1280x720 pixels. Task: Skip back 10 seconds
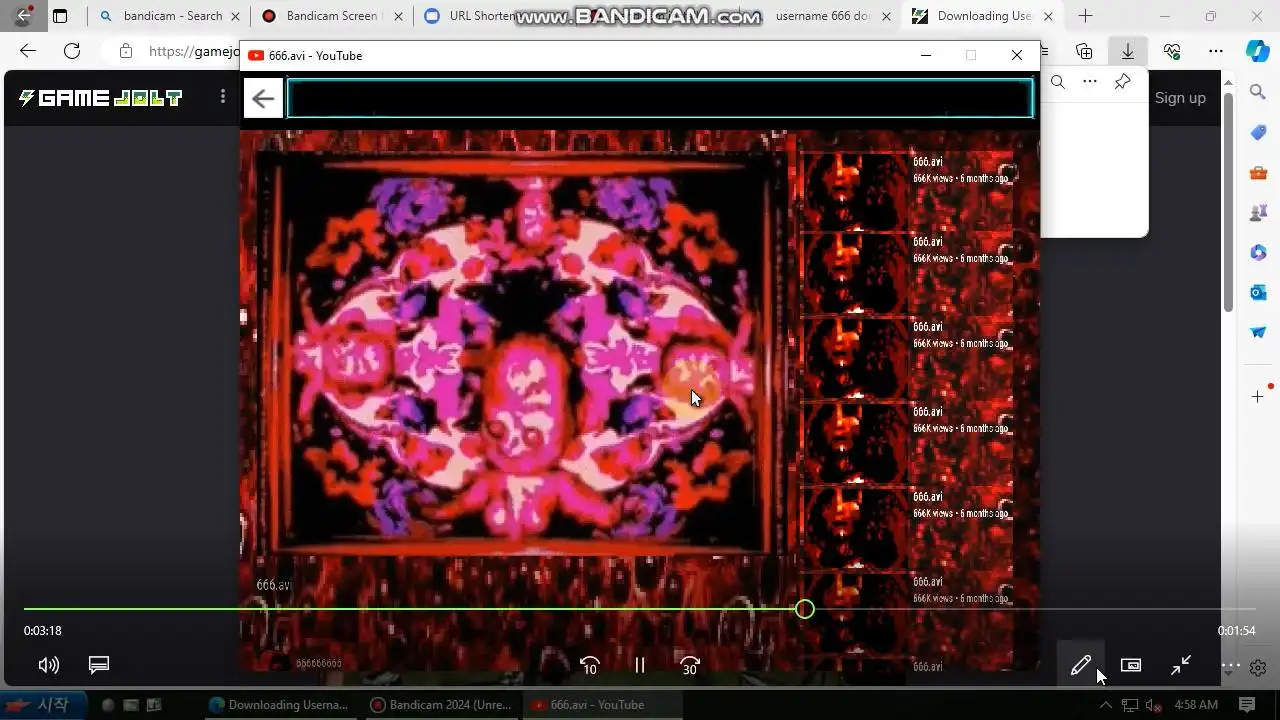point(590,665)
